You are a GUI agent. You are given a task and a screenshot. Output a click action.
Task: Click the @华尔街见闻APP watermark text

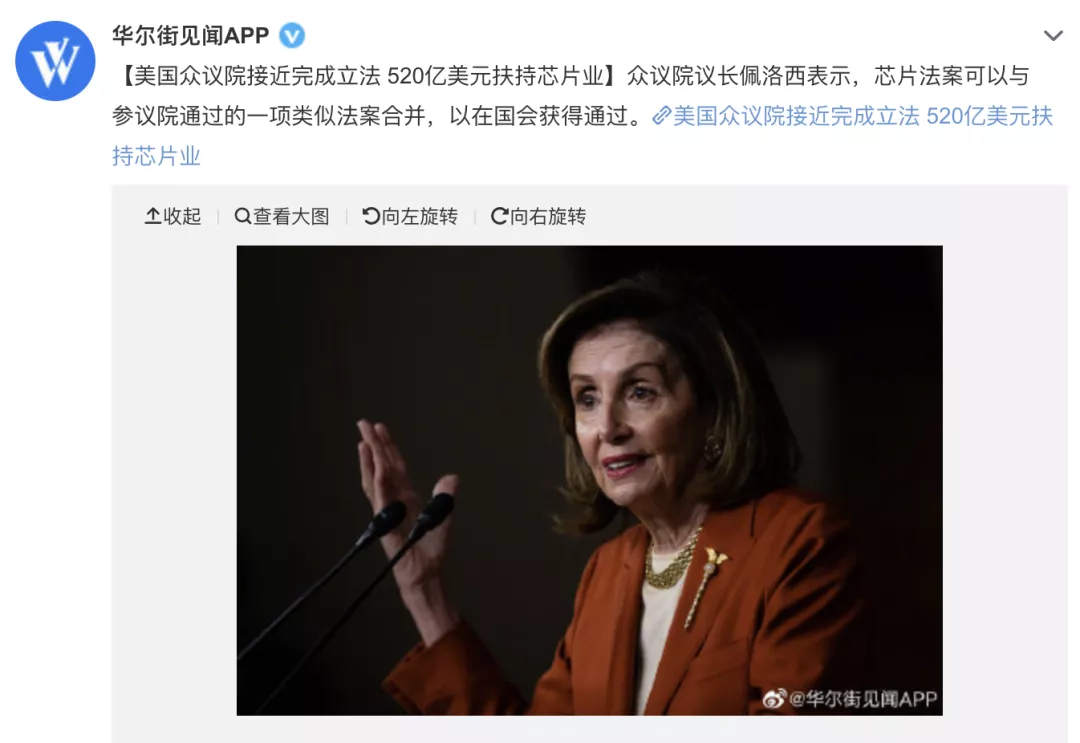click(863, 699)
